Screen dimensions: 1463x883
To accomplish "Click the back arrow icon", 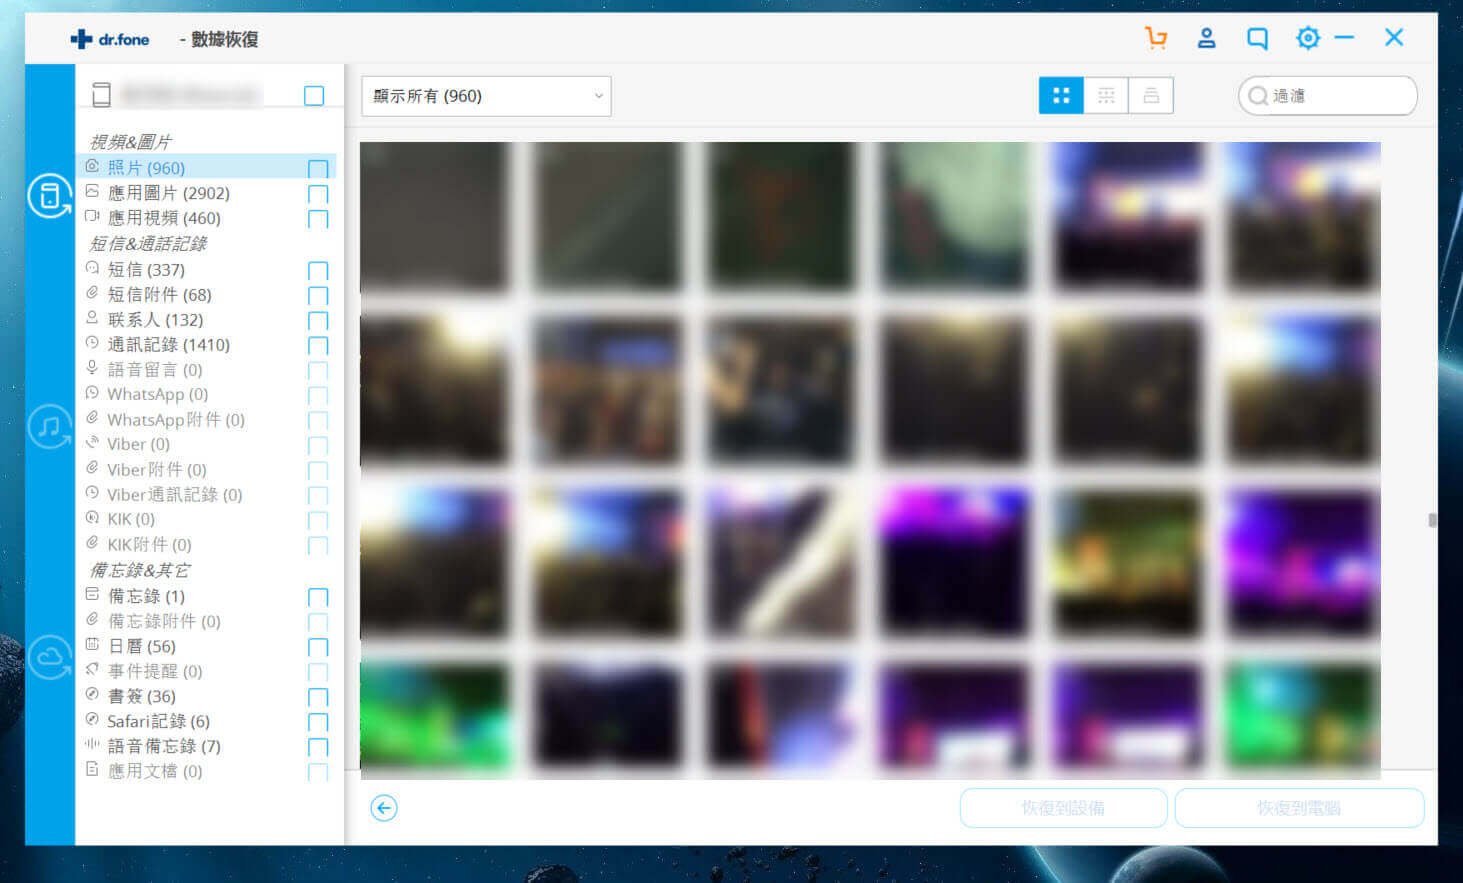I will [384, 808].
